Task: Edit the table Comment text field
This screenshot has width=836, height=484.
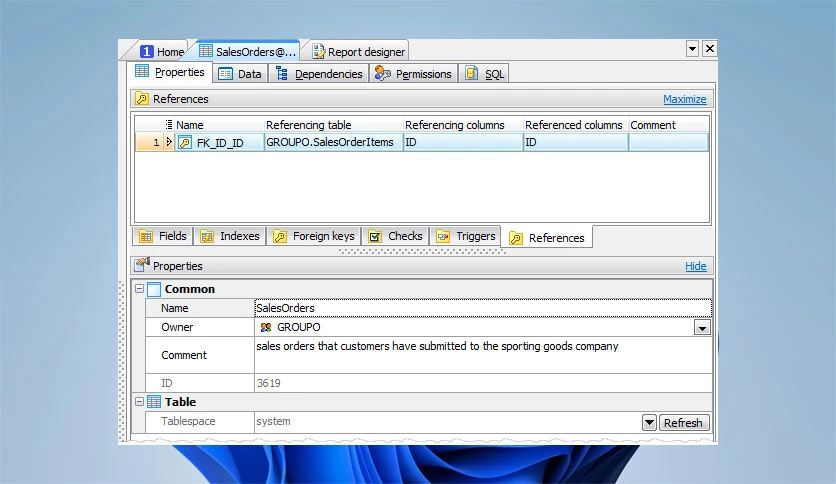Action: pos(483,355)
